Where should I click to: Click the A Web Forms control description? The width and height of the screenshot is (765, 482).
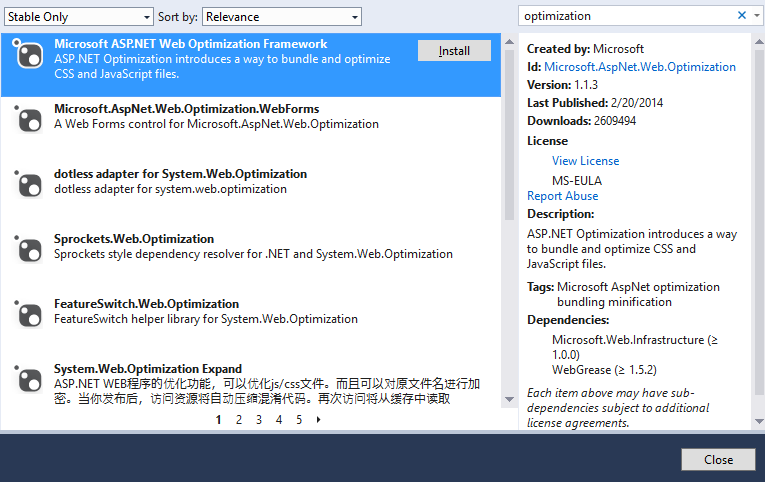click(x=216, y=124)
